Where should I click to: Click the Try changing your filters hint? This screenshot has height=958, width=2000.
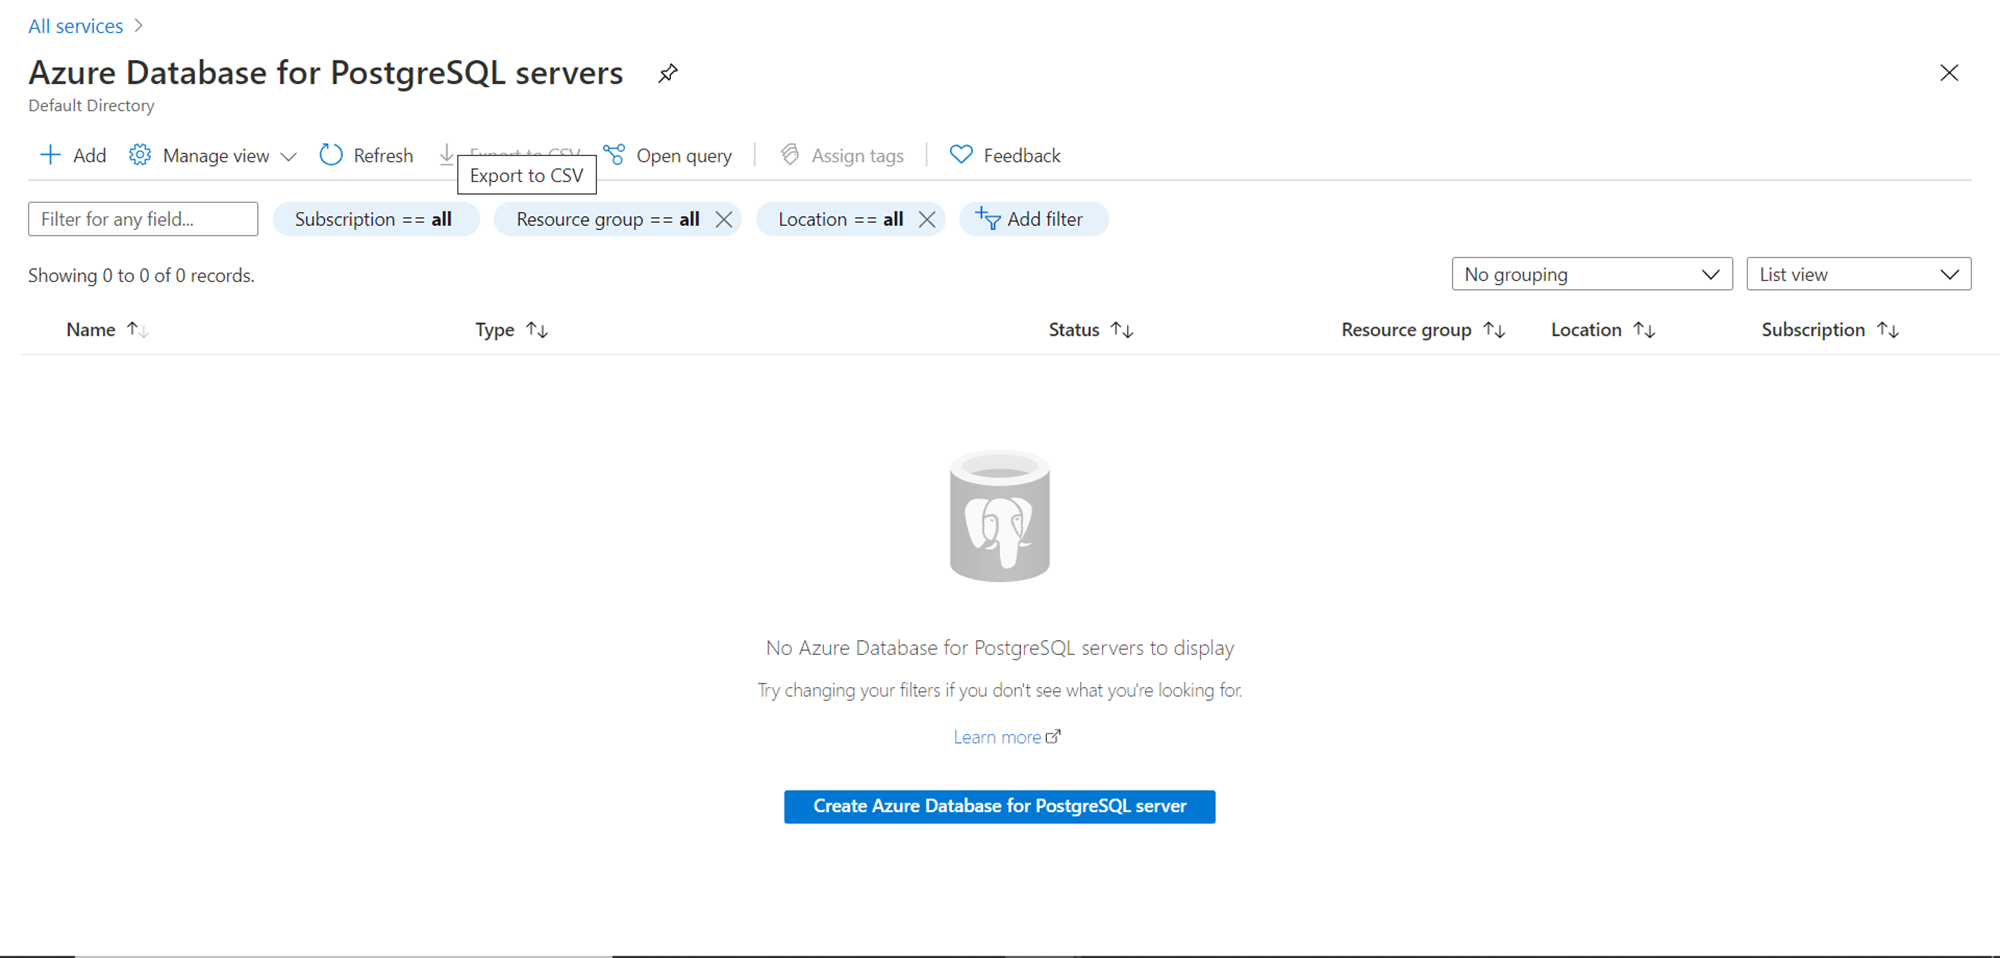(x=1000, y=690)
